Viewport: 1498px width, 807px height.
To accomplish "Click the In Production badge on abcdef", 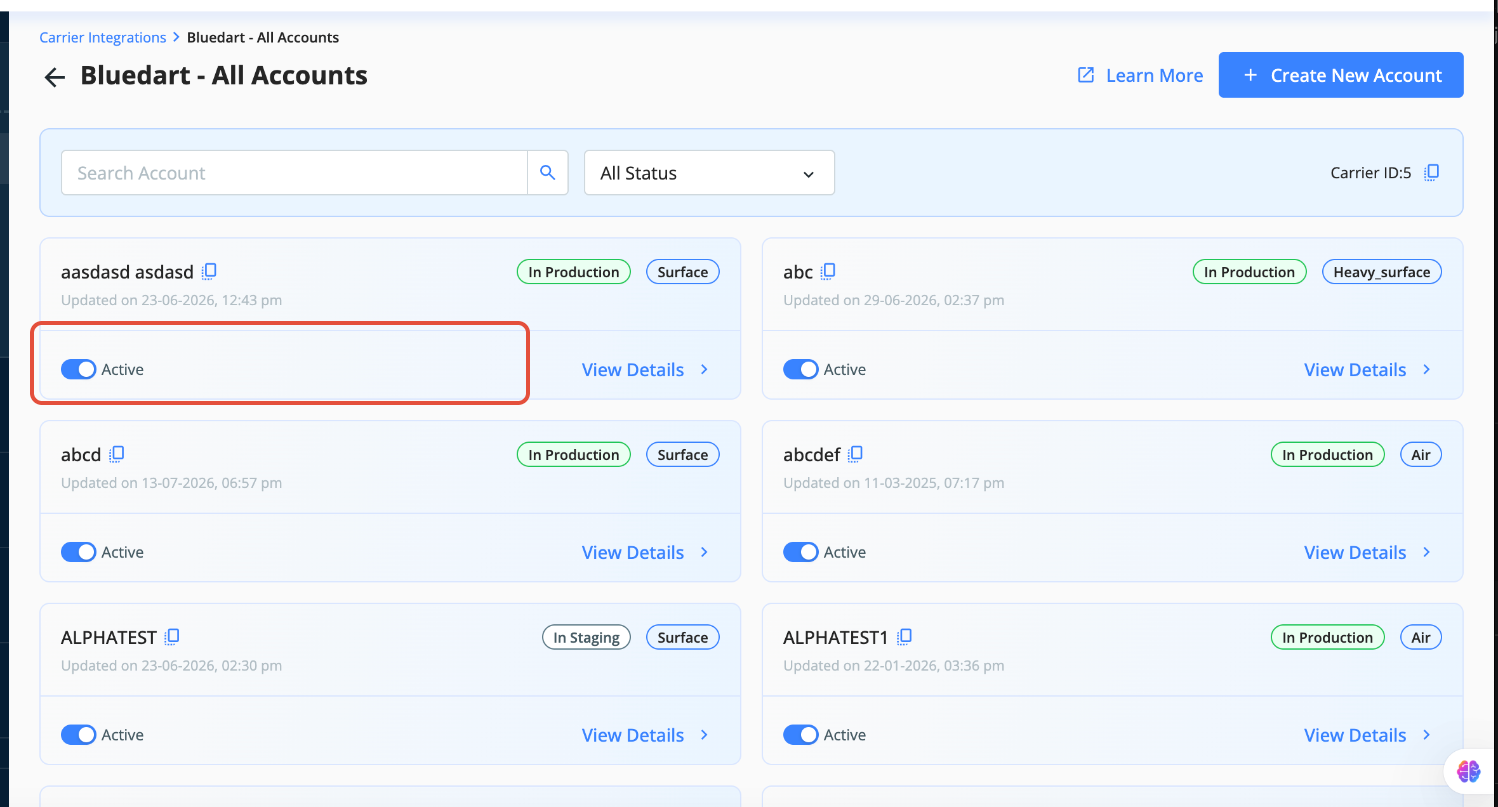I will 1328,455.
